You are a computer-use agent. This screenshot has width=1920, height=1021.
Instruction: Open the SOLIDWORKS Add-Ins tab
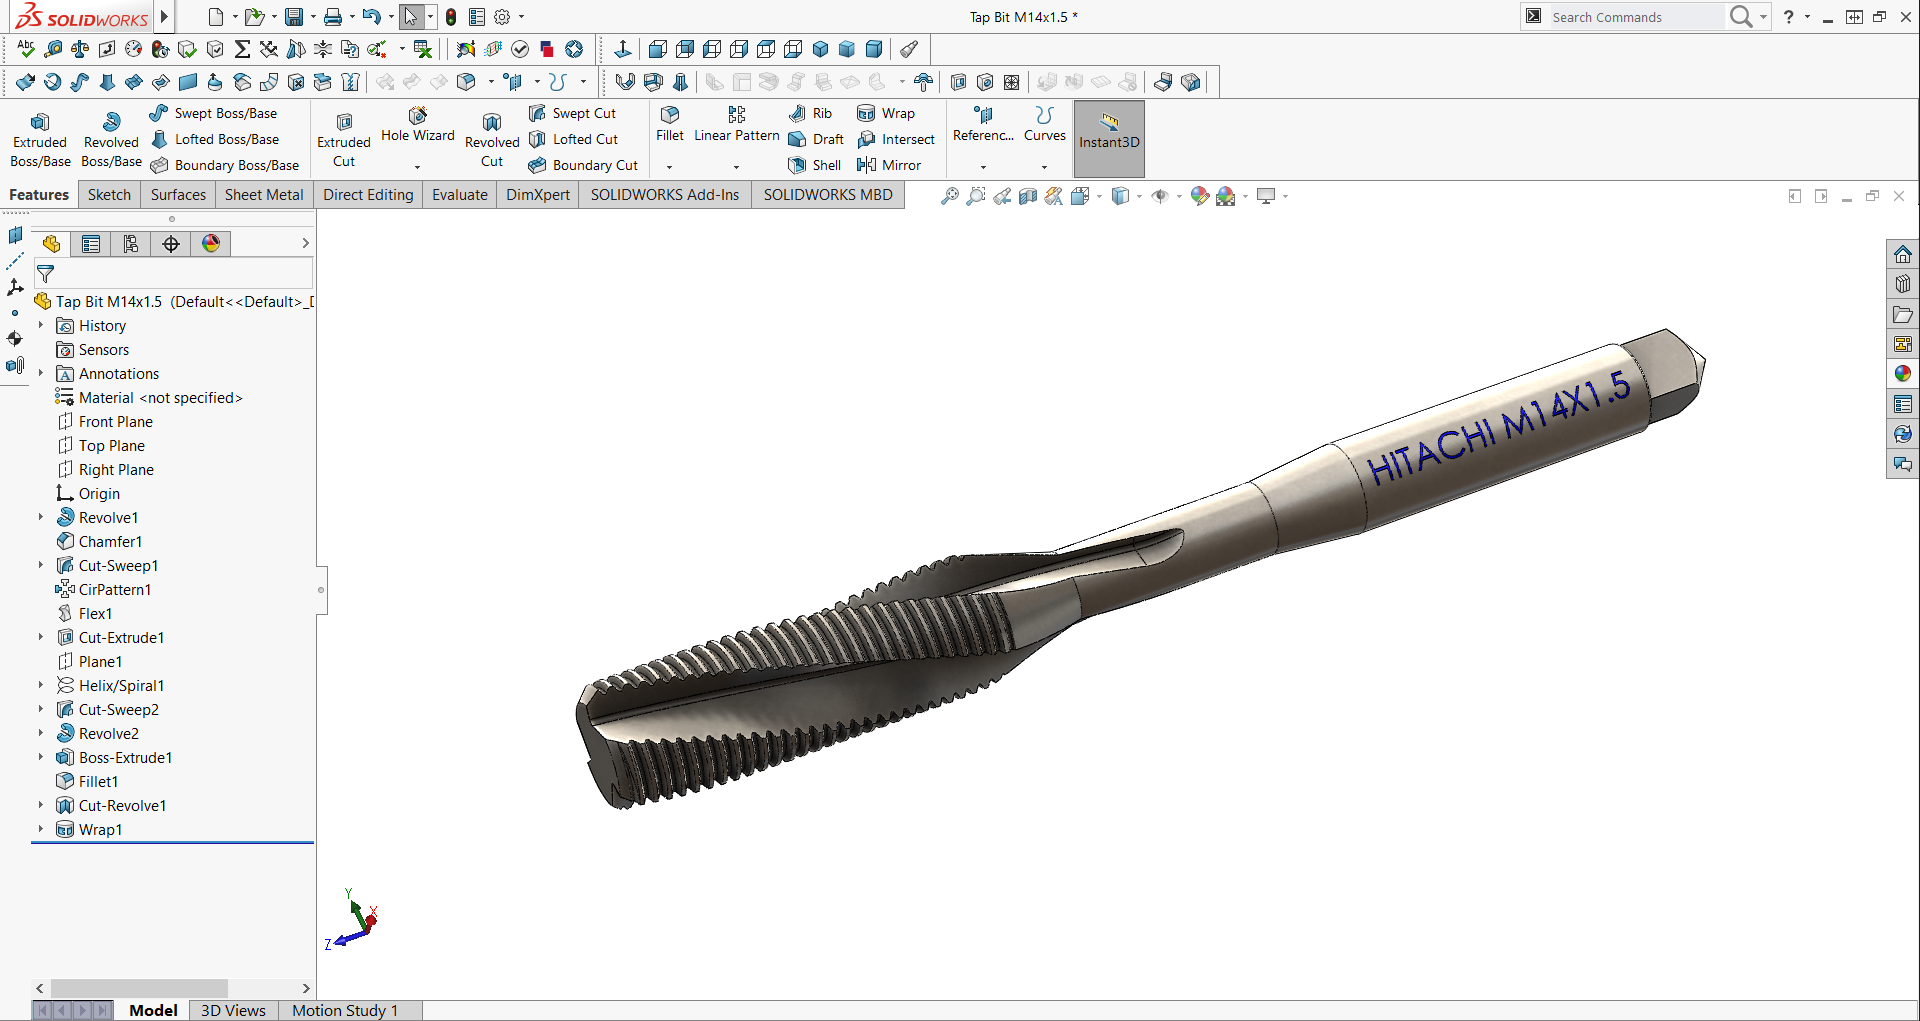pyautogui.click(x=665, y=195)
